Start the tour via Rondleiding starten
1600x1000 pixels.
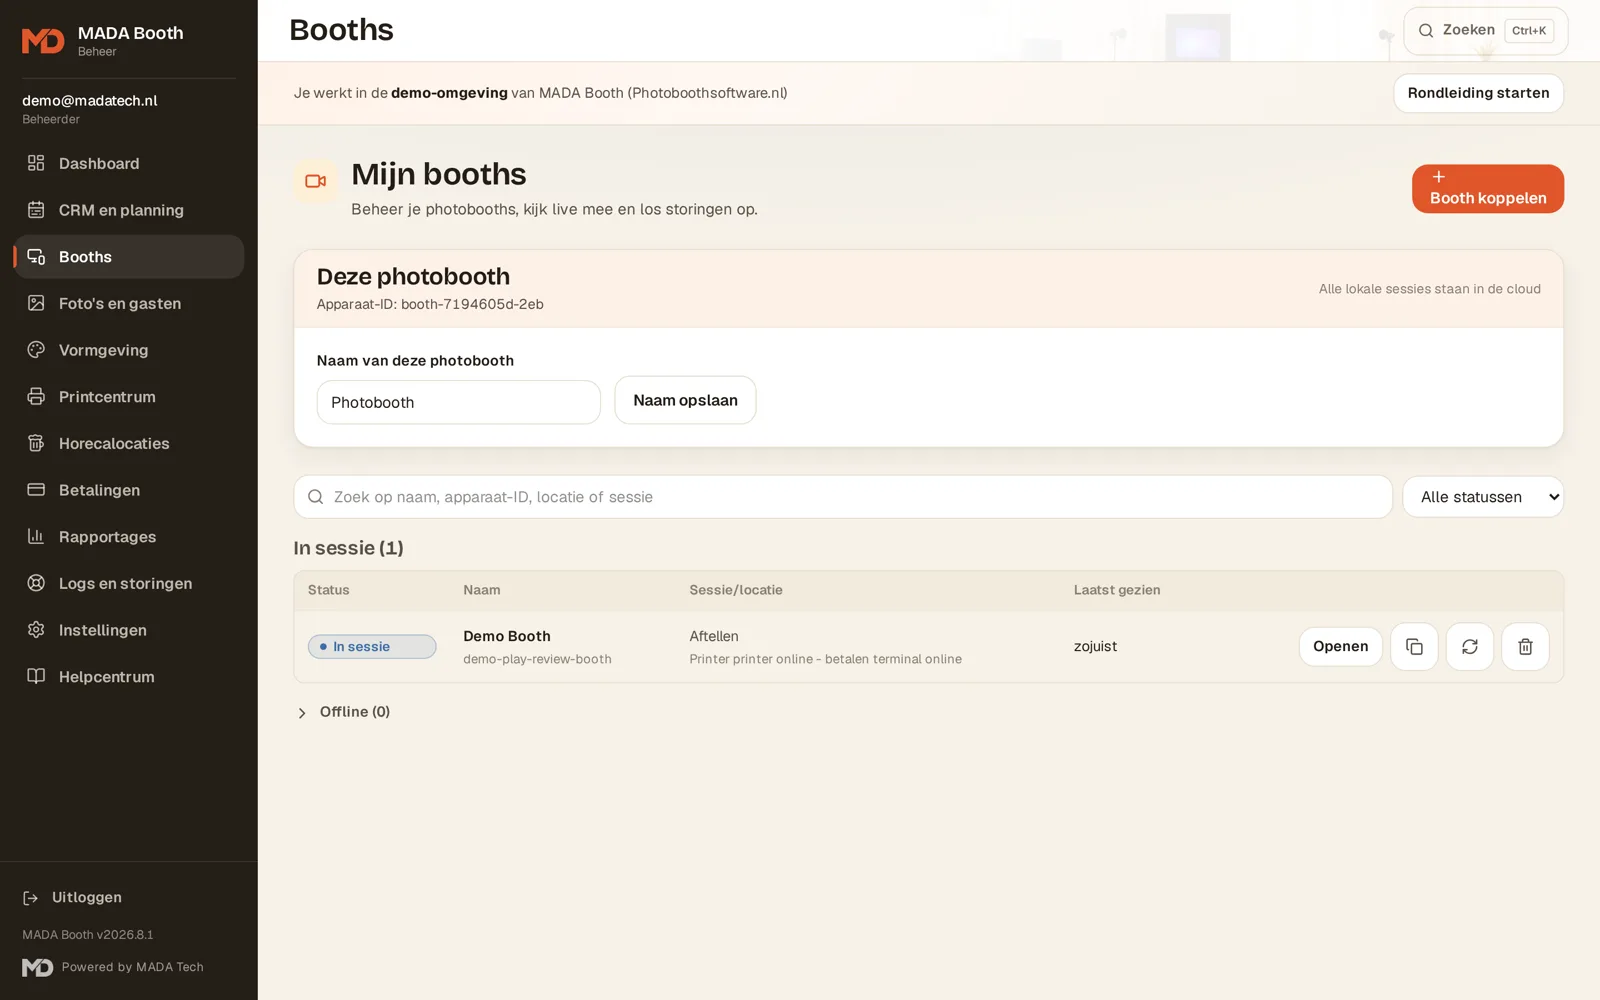click(1478, 93)
